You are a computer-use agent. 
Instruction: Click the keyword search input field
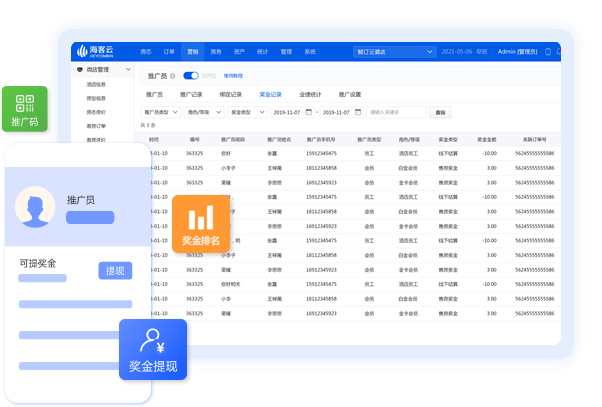click(397, 112)
